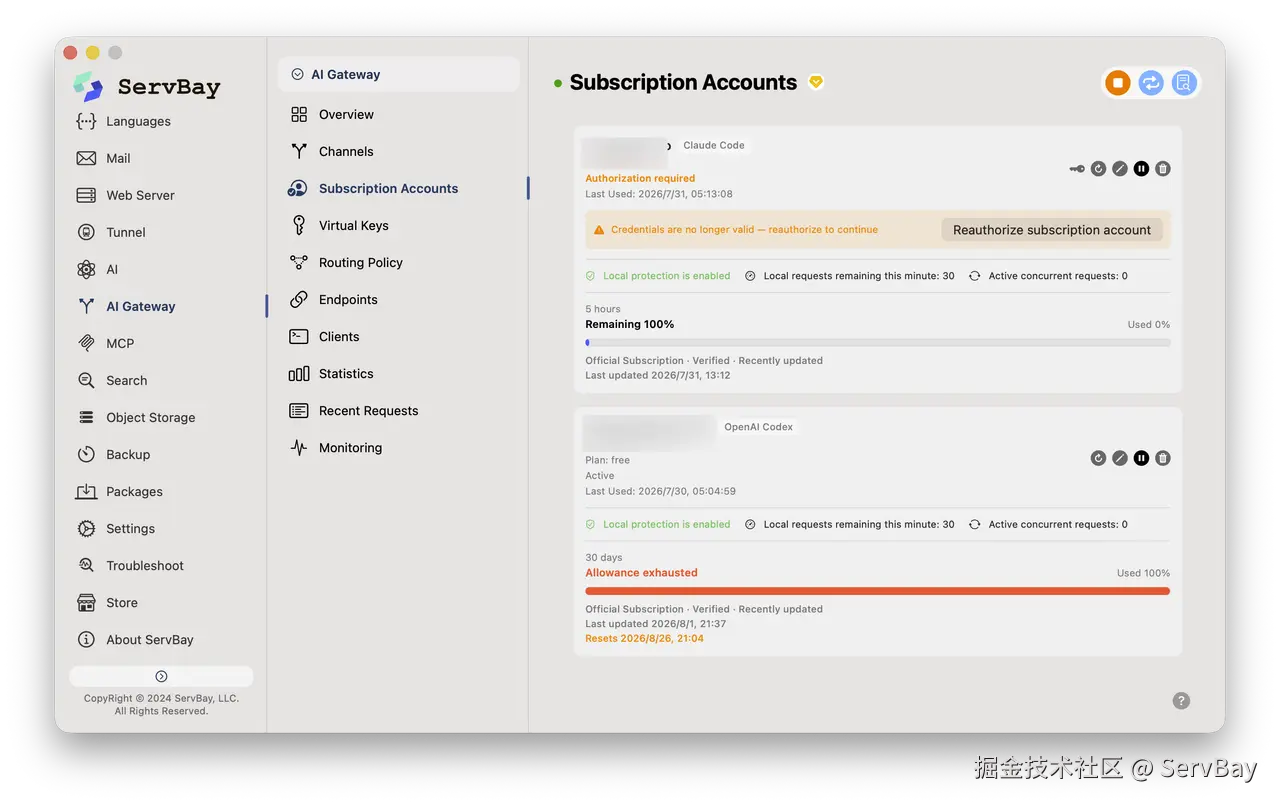Open Monitoring page
1280x805 pixels.
tap(350, 447)
